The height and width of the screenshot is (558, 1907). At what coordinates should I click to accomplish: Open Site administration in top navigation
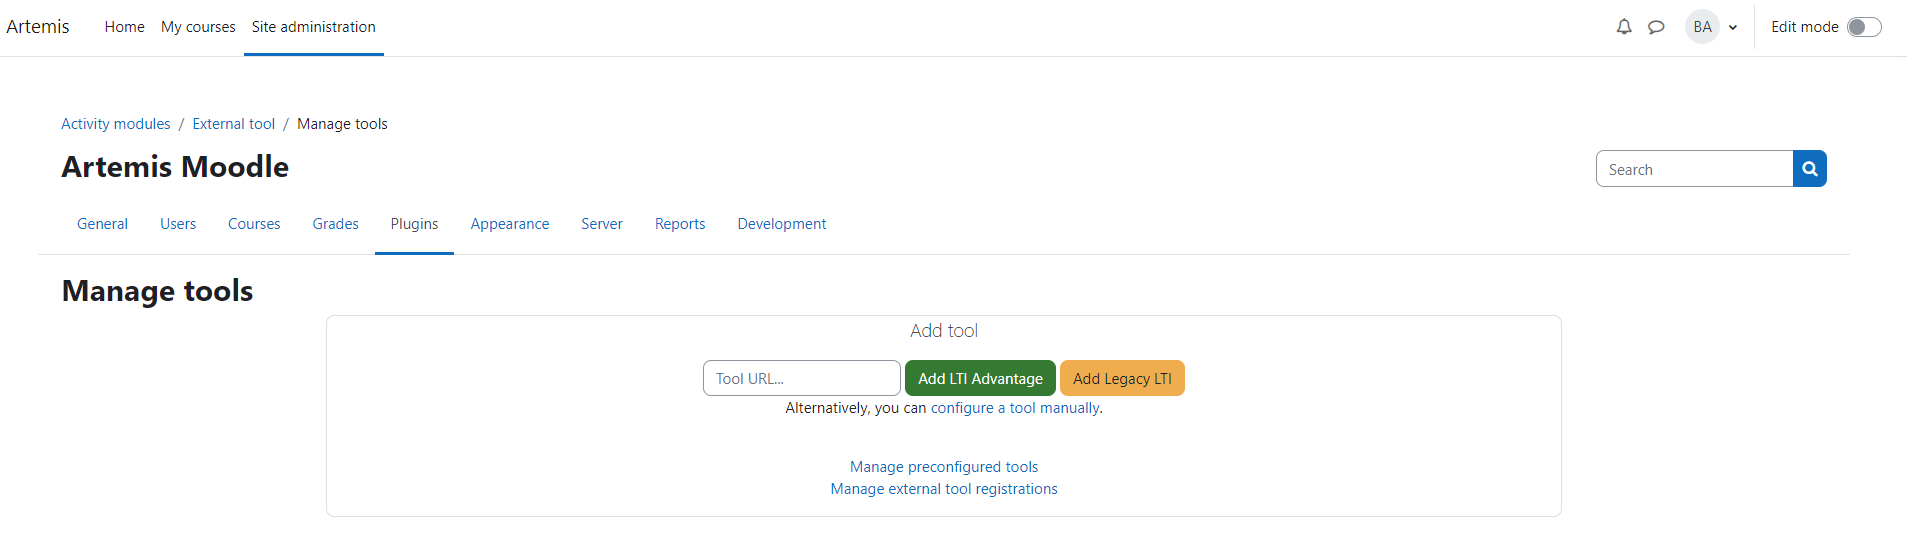(x=313, y=27)
